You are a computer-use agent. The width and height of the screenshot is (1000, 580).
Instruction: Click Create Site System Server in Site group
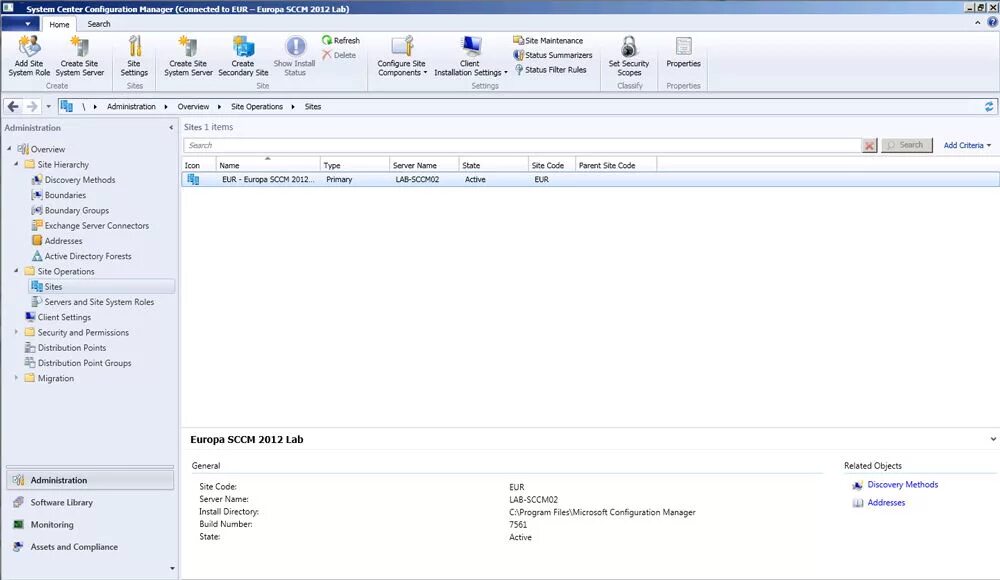click(188, 56)
